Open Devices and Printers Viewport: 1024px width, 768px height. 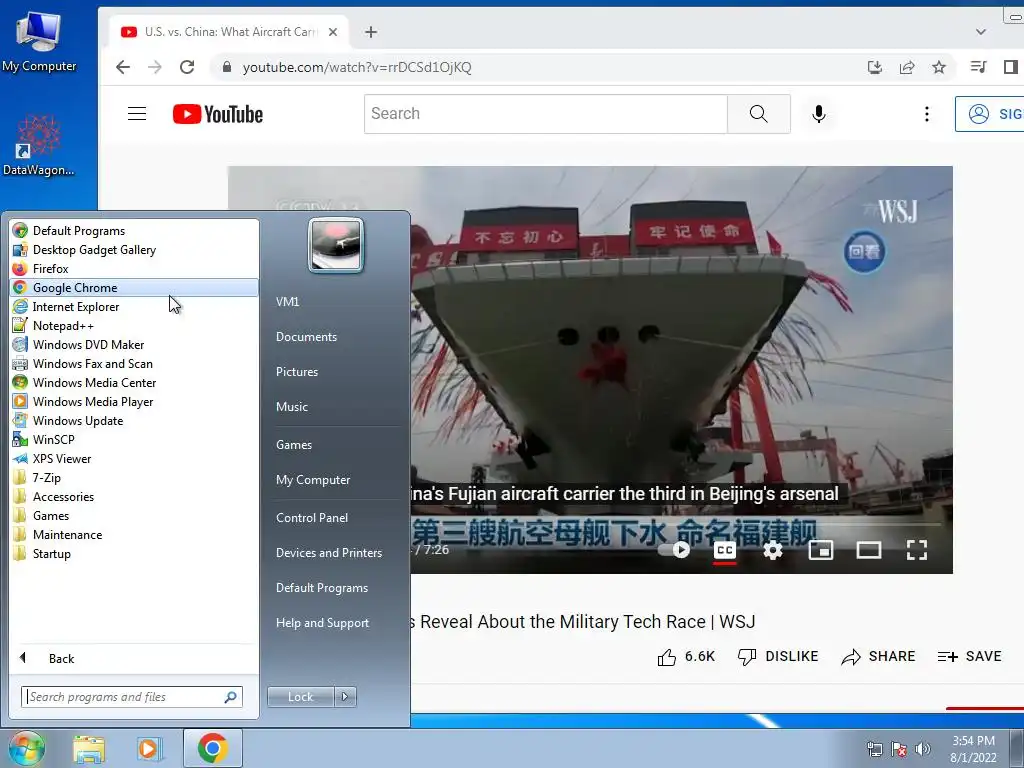tap(328, 553)
